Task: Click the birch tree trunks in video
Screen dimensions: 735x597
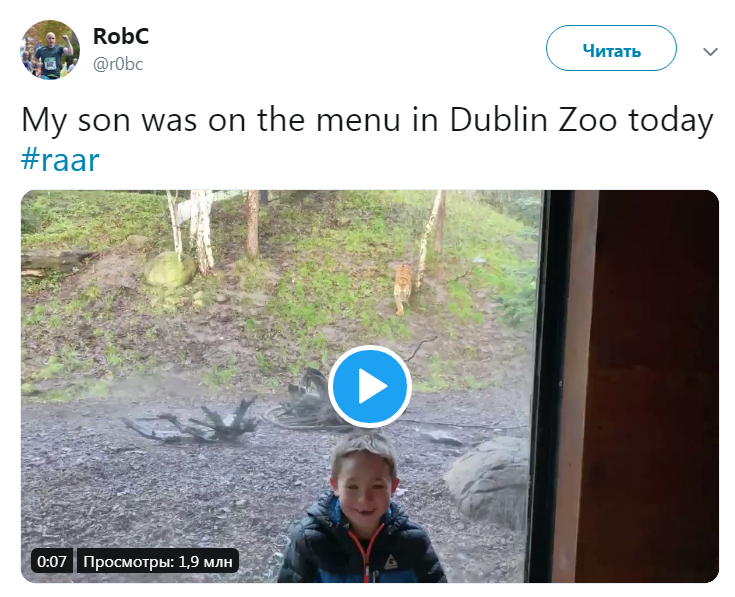Action: [x=201, y=230]
